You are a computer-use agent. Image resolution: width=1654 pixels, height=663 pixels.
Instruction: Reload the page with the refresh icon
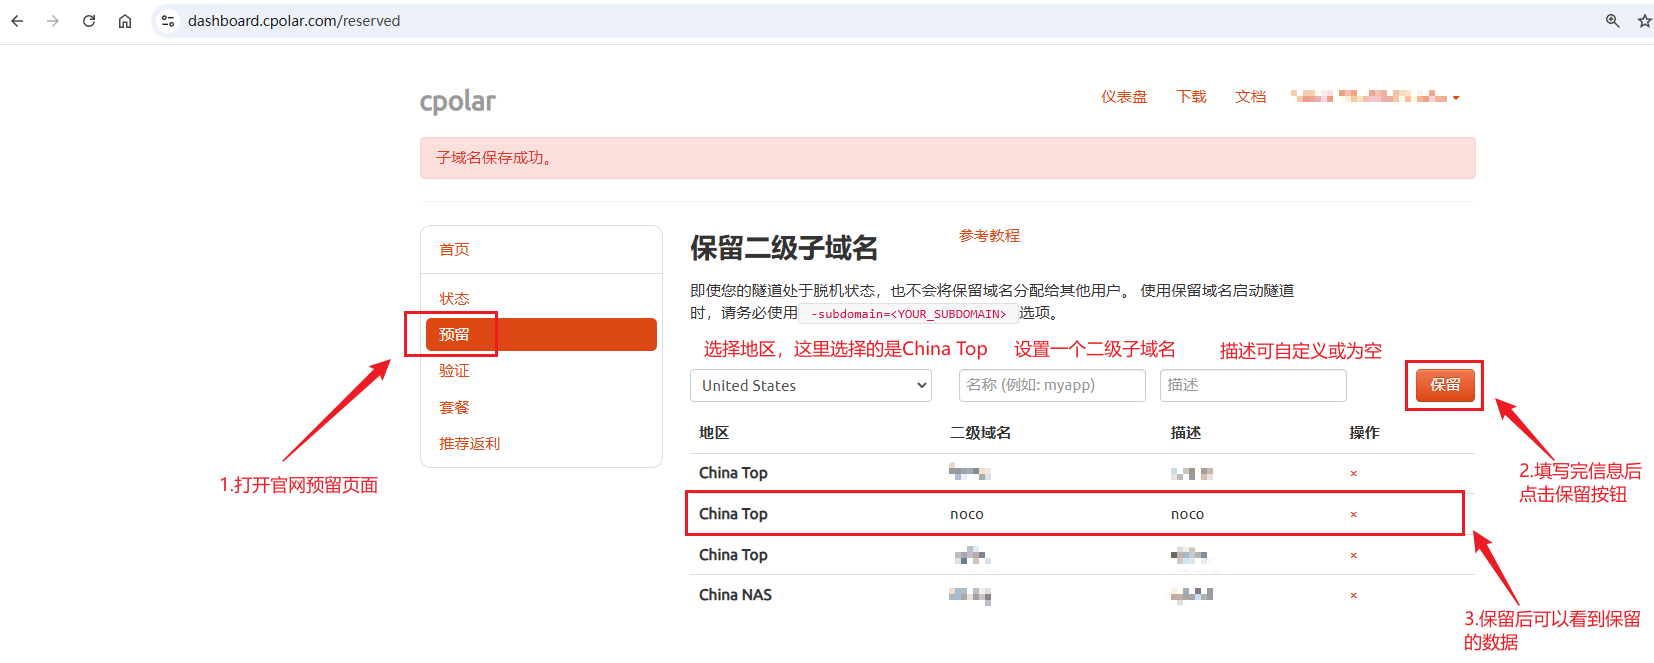click(89, 21)
